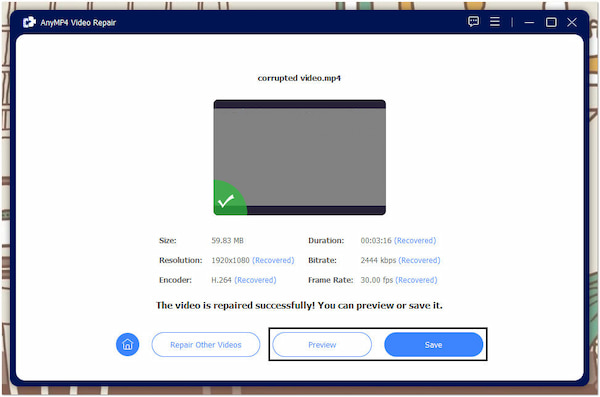Image resolution: width=600 pixels, height=397 pixels.
Task: Maximize the AnyMP4 window
Action: (x=551, y=22)
